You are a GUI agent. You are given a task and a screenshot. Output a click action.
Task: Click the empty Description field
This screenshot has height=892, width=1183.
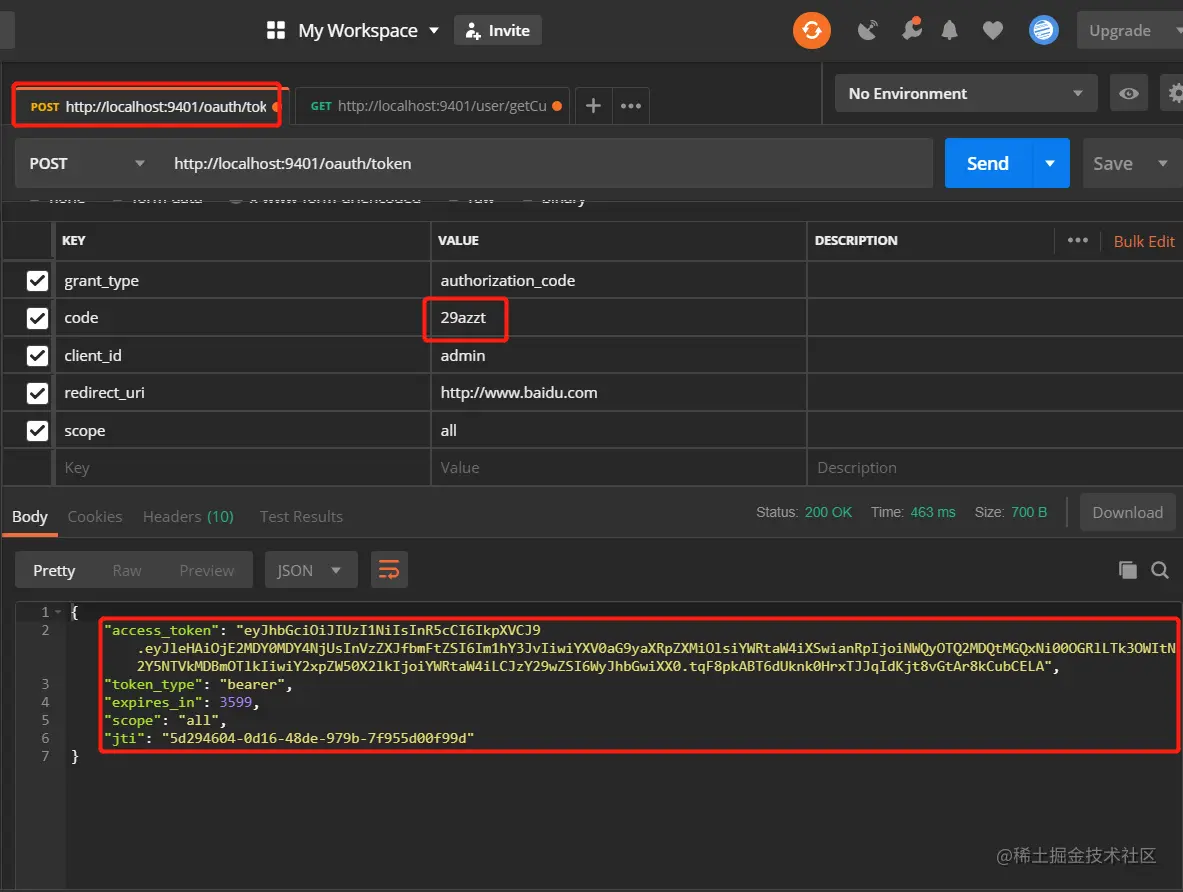click(994, 468)
